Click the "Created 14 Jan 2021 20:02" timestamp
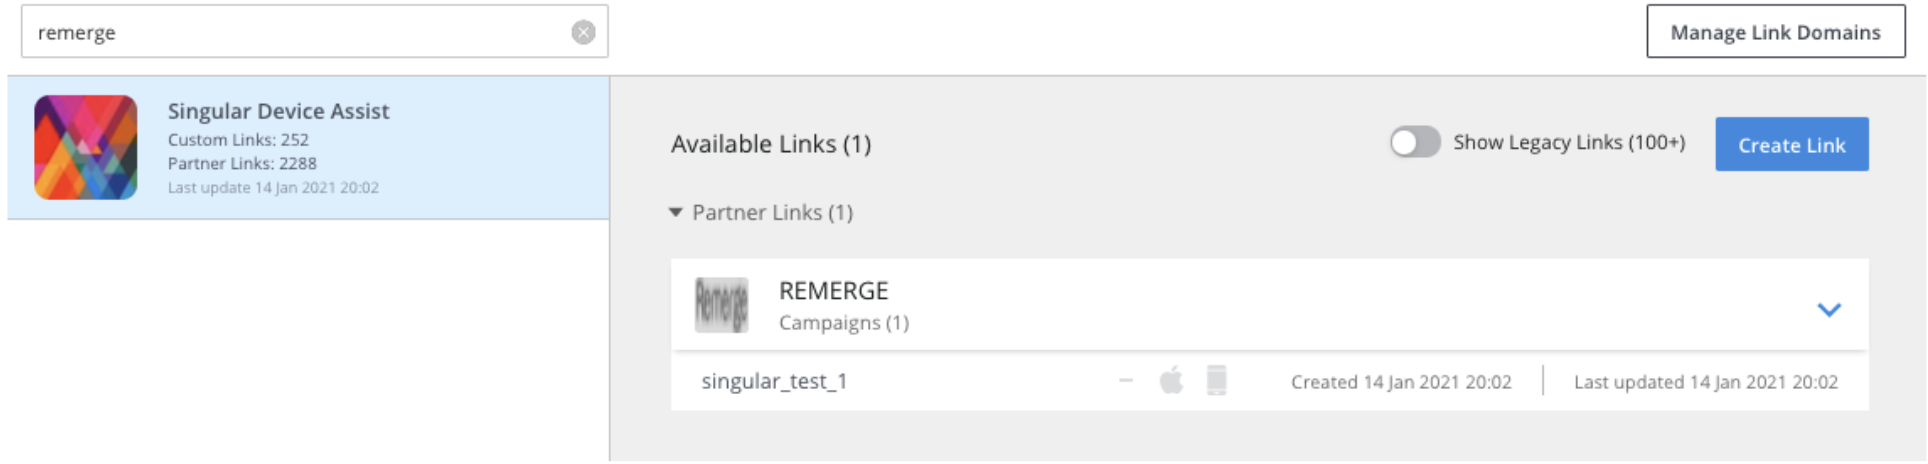 point(1400,382)
